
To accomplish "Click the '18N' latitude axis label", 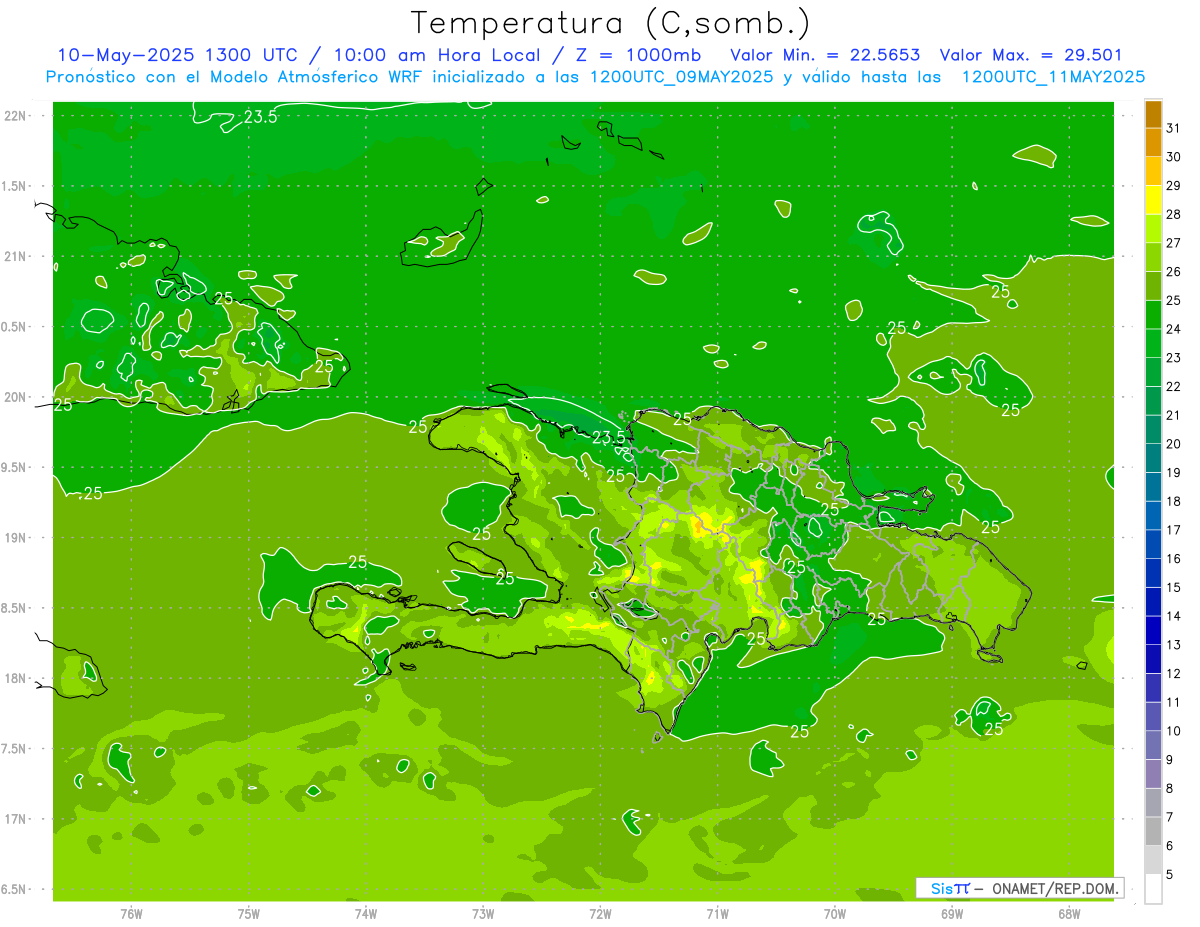I will (x=15, y=678).
